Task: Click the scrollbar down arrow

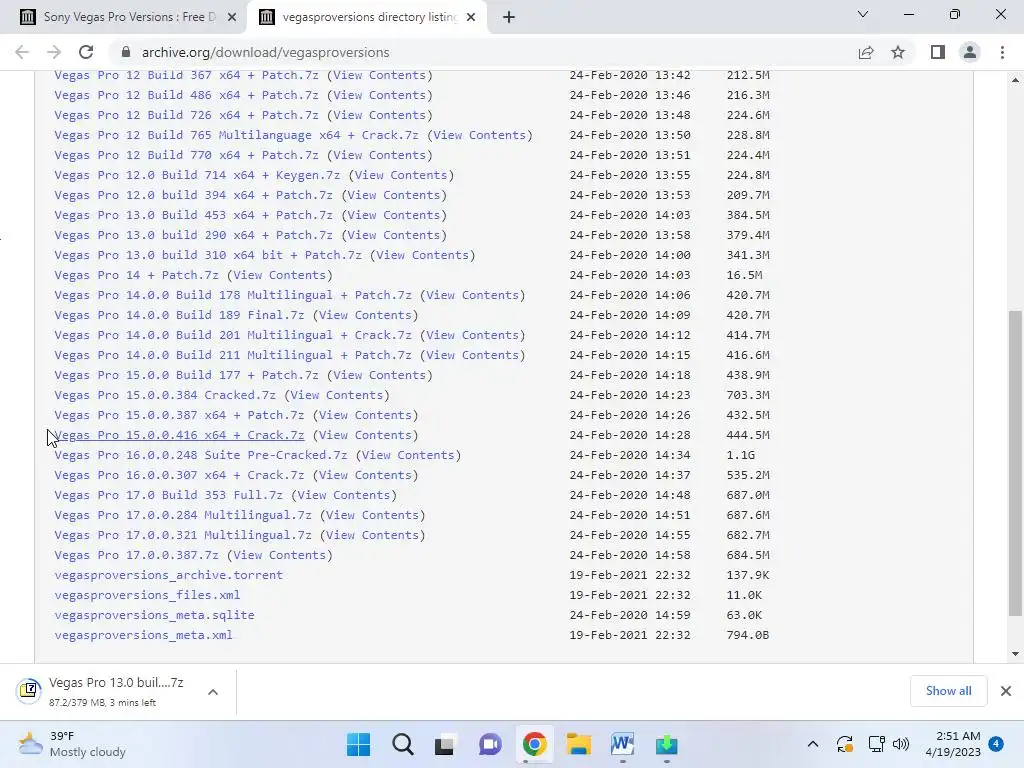Action: pyautogui.click(x=1015, y=654)
